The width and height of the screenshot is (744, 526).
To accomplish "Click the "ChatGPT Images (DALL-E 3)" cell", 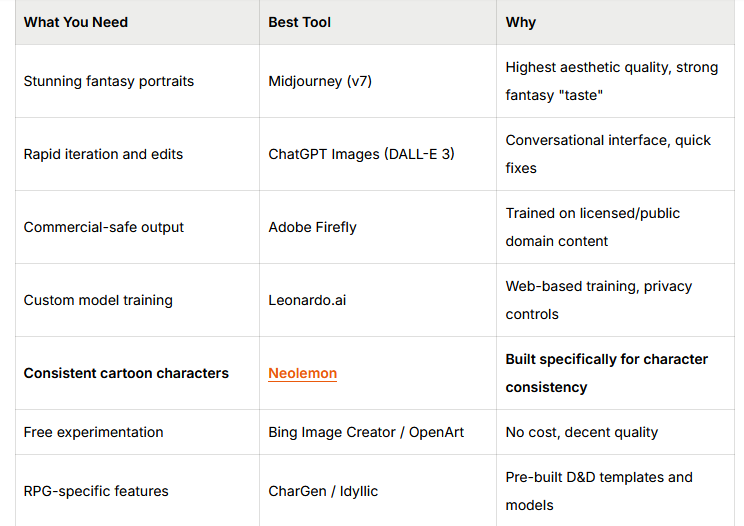I will (x=361, y=154).
